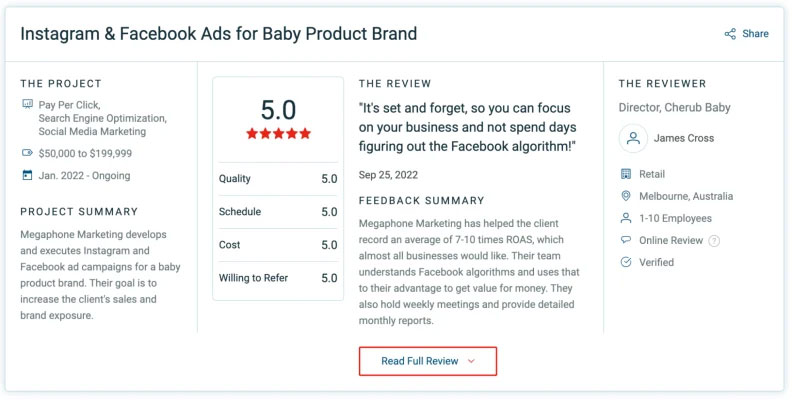792x400 pixels.
Task: Click the Quality score row
Action: click(278, 179)
